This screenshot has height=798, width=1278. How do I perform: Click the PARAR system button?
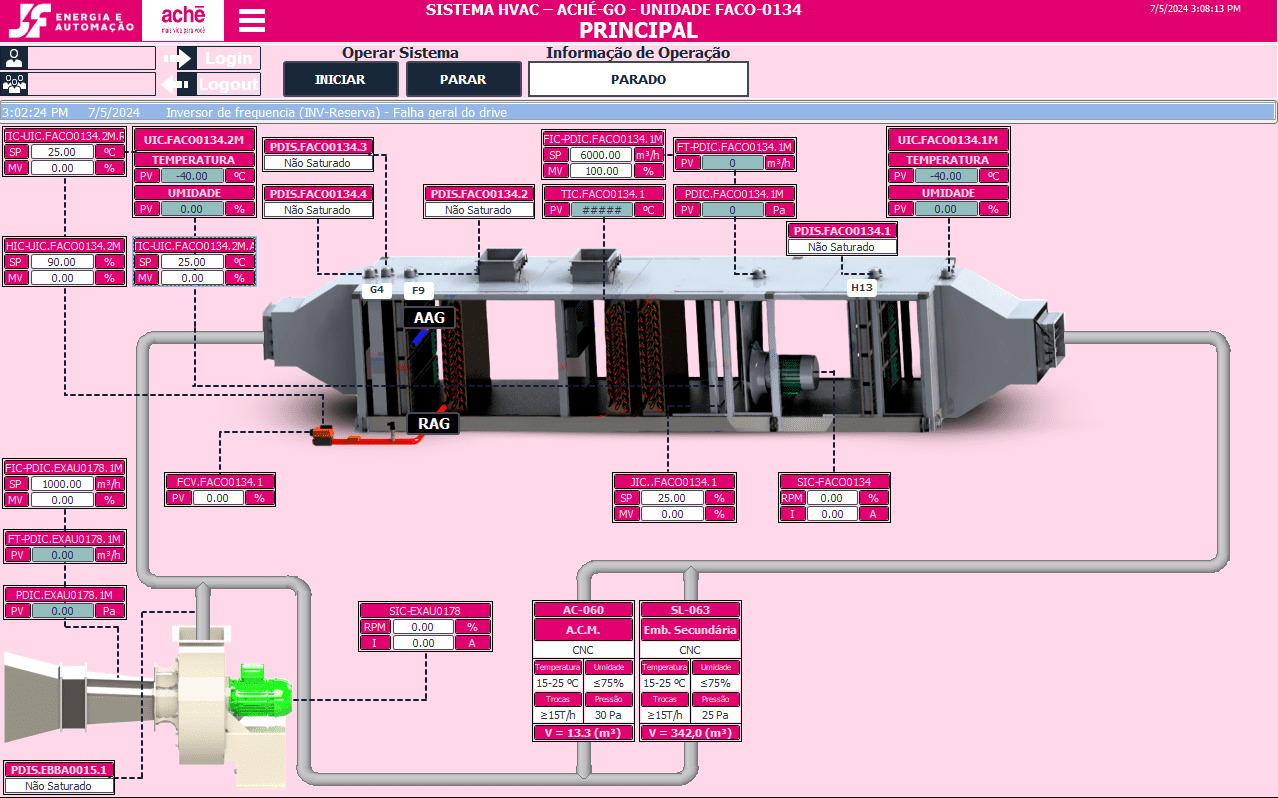pos(464,79)
